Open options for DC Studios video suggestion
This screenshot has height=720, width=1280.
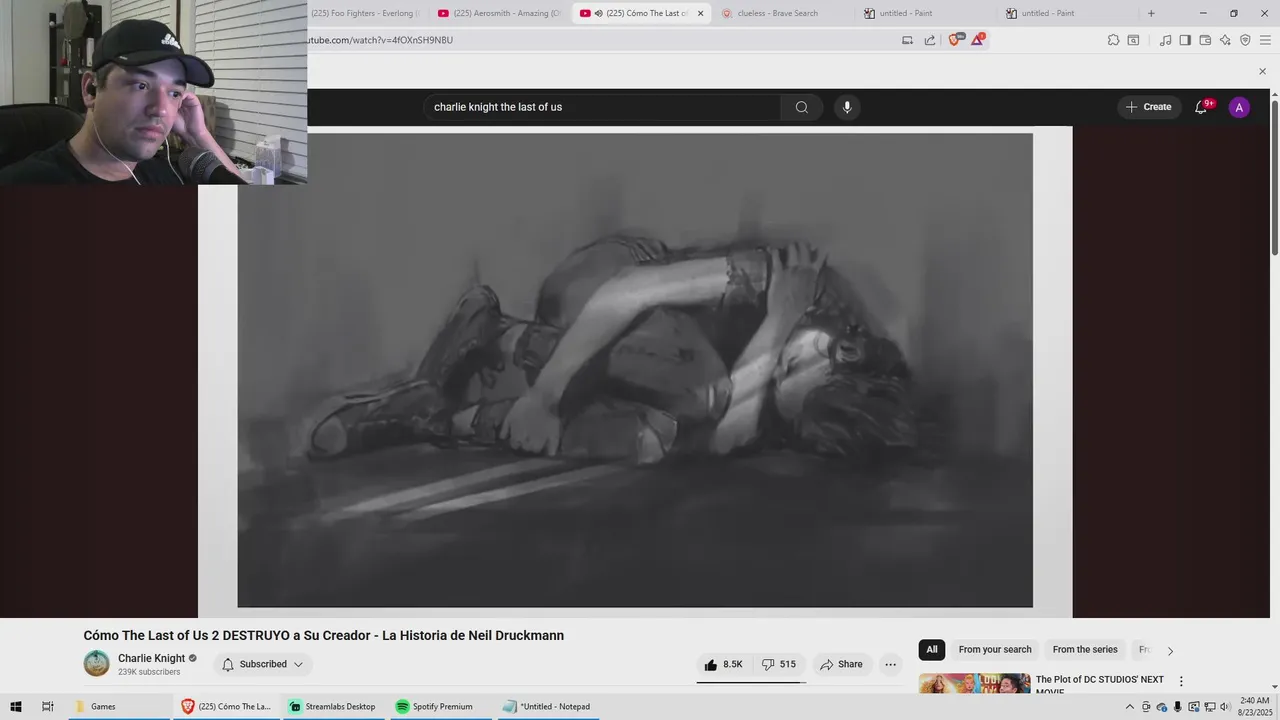point(1181,681)
